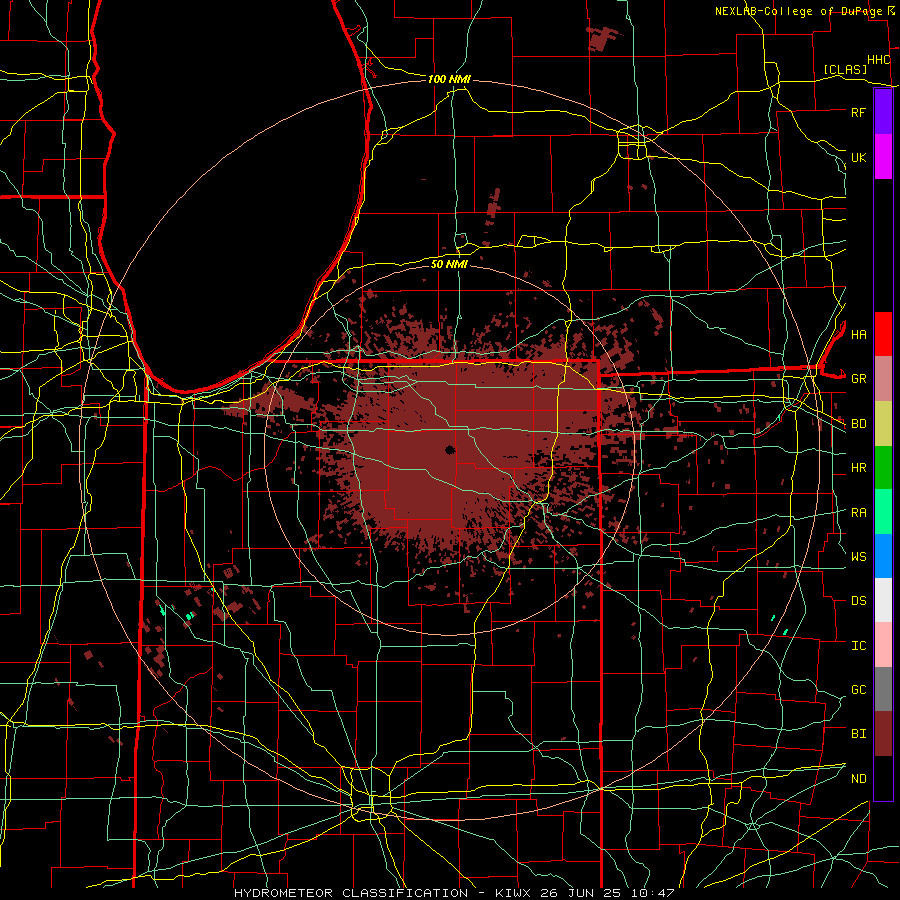Click the "NEXLAB-College of DuPage" credit text

(800, 11)
